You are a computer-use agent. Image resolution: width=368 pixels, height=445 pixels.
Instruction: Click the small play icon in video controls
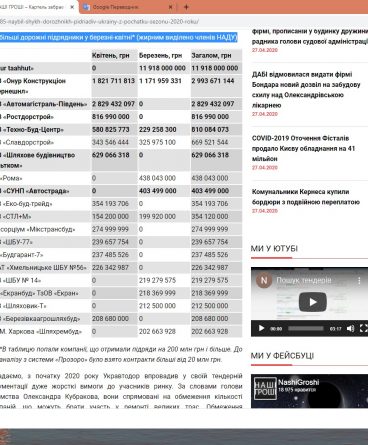point(261,328)
